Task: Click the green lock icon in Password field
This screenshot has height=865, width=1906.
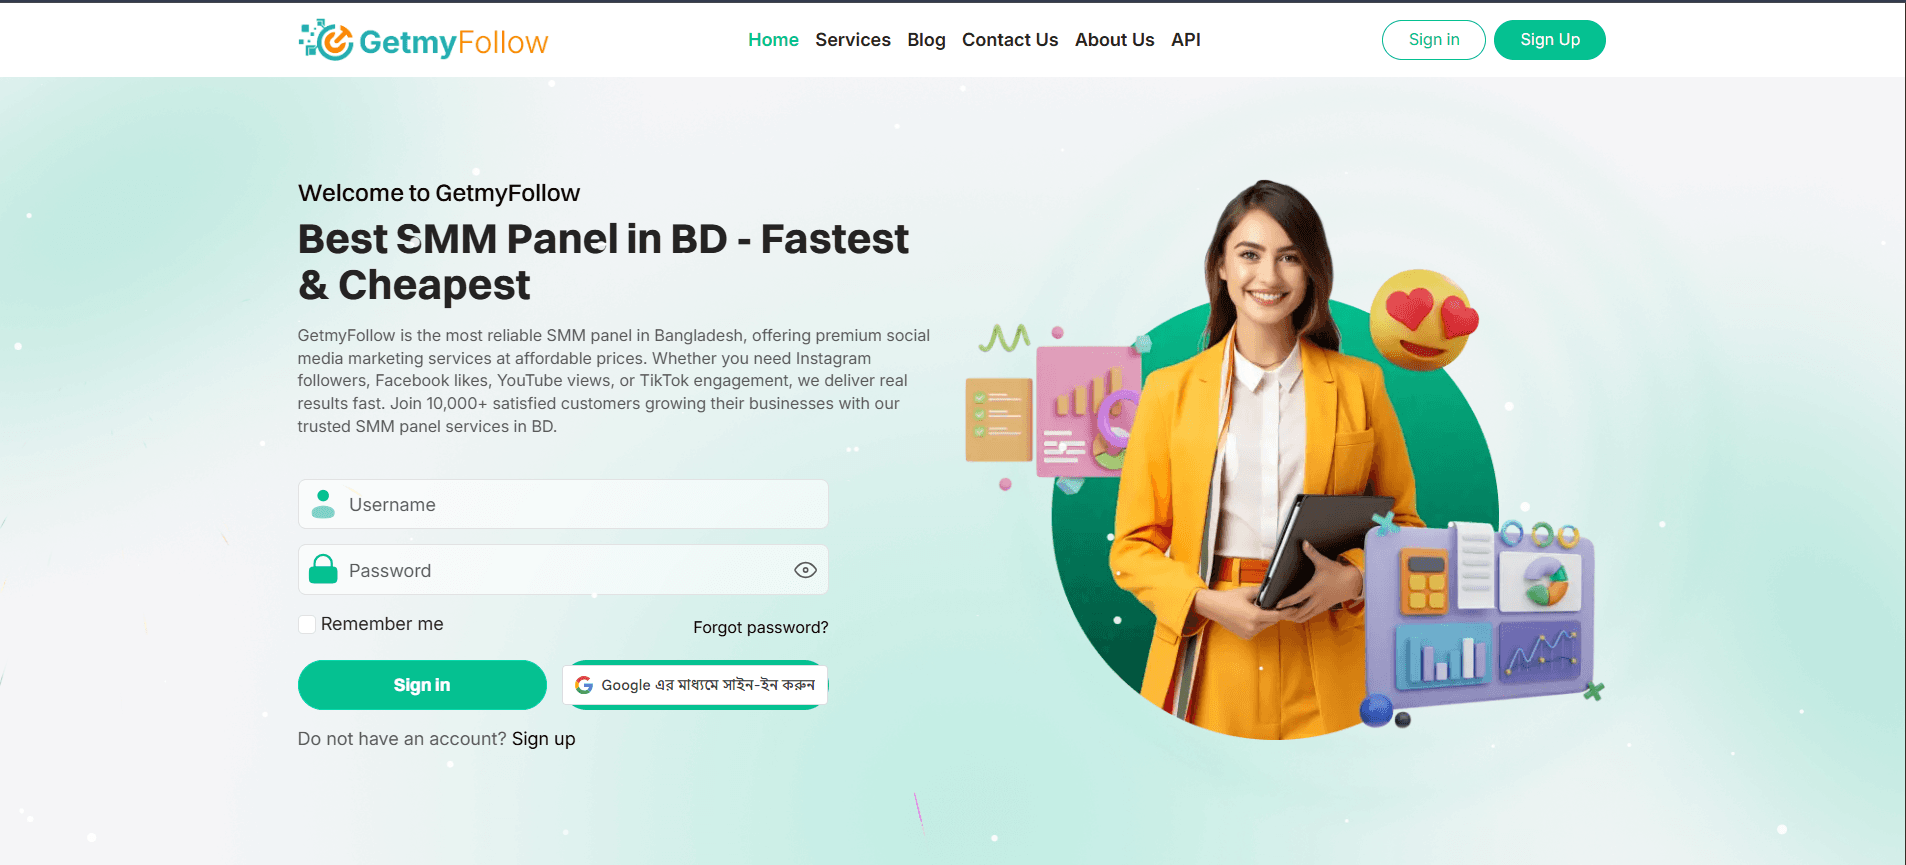Action: click(x=323, y=569)
